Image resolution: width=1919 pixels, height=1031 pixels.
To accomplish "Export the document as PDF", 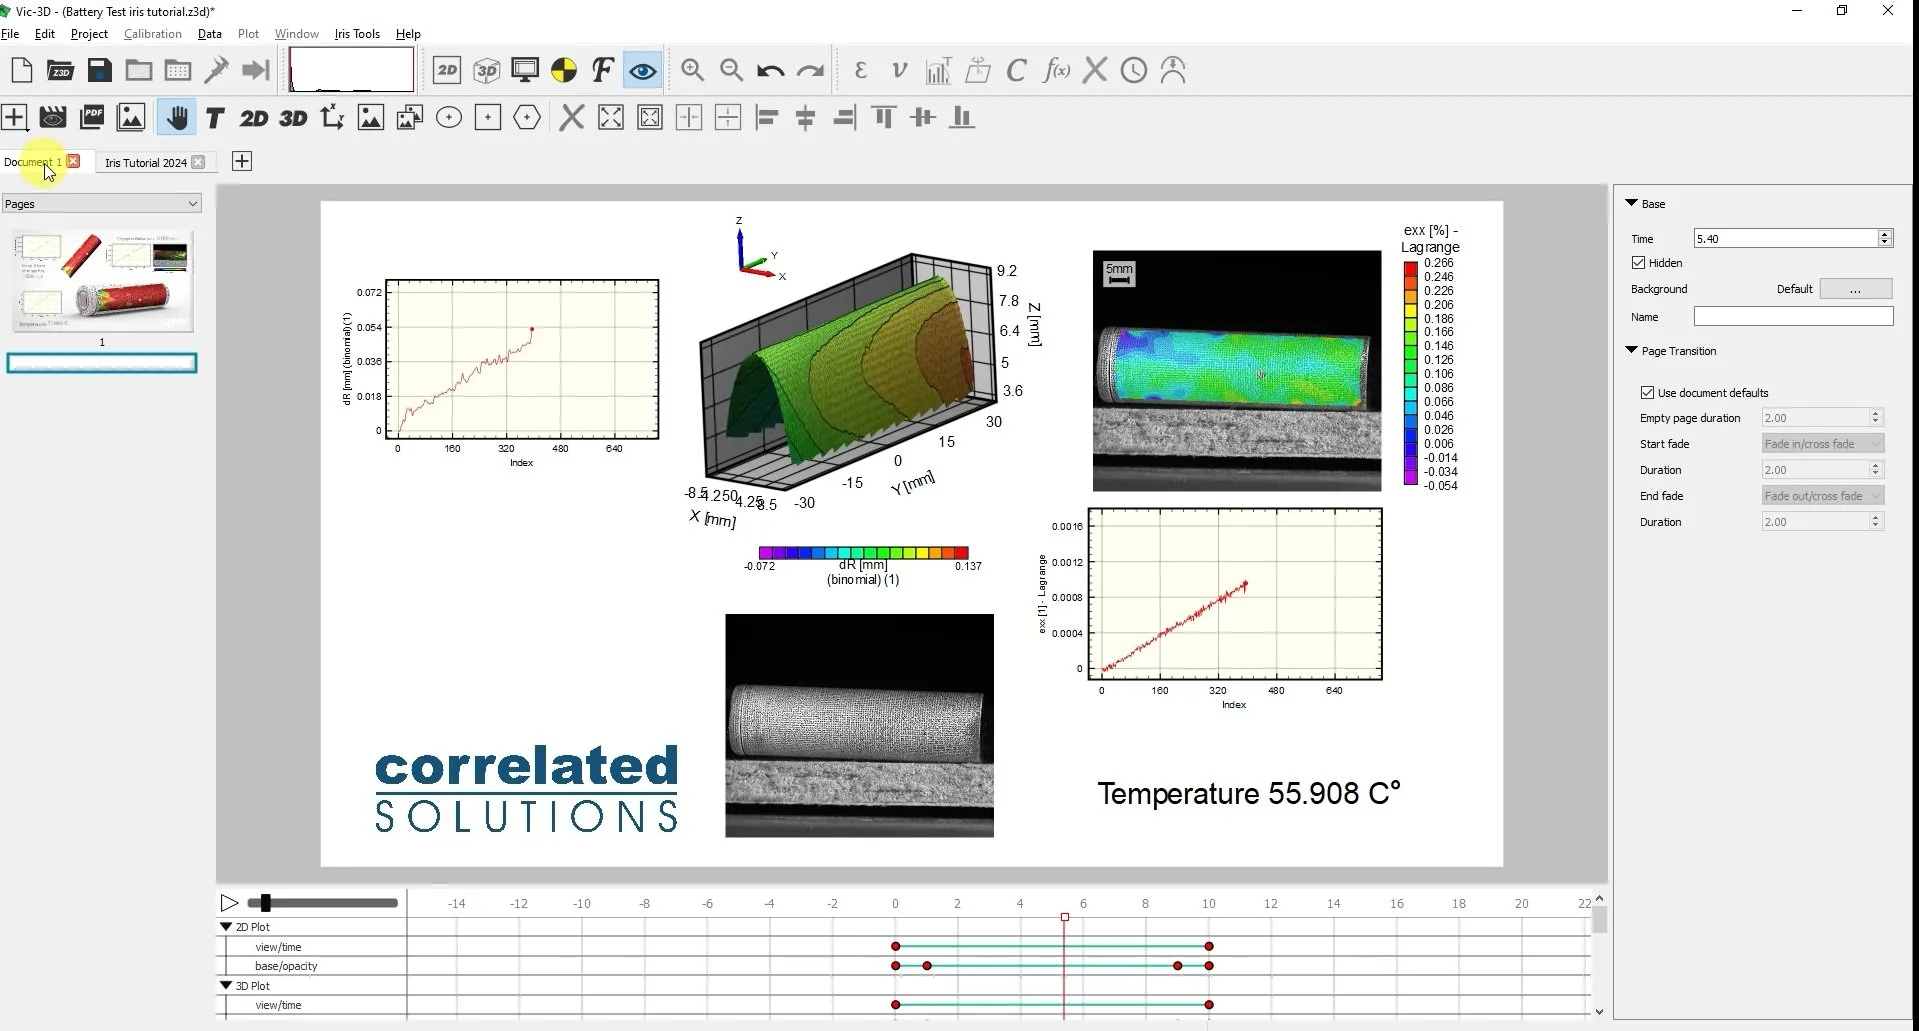I will click(x=91, y=117).
